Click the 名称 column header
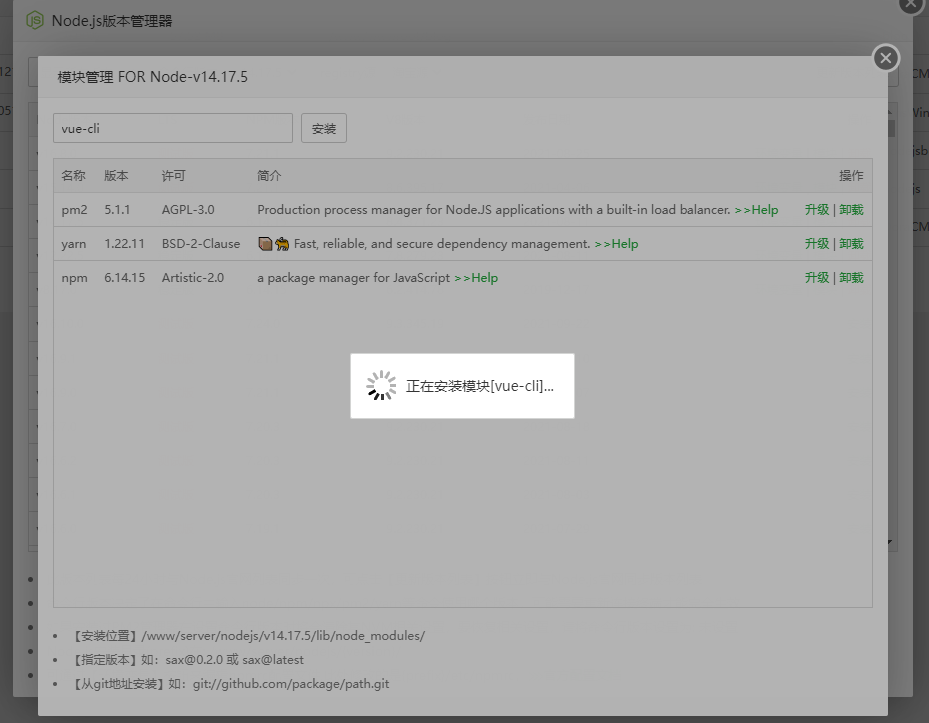929x723 pixels. click(73, 175)
